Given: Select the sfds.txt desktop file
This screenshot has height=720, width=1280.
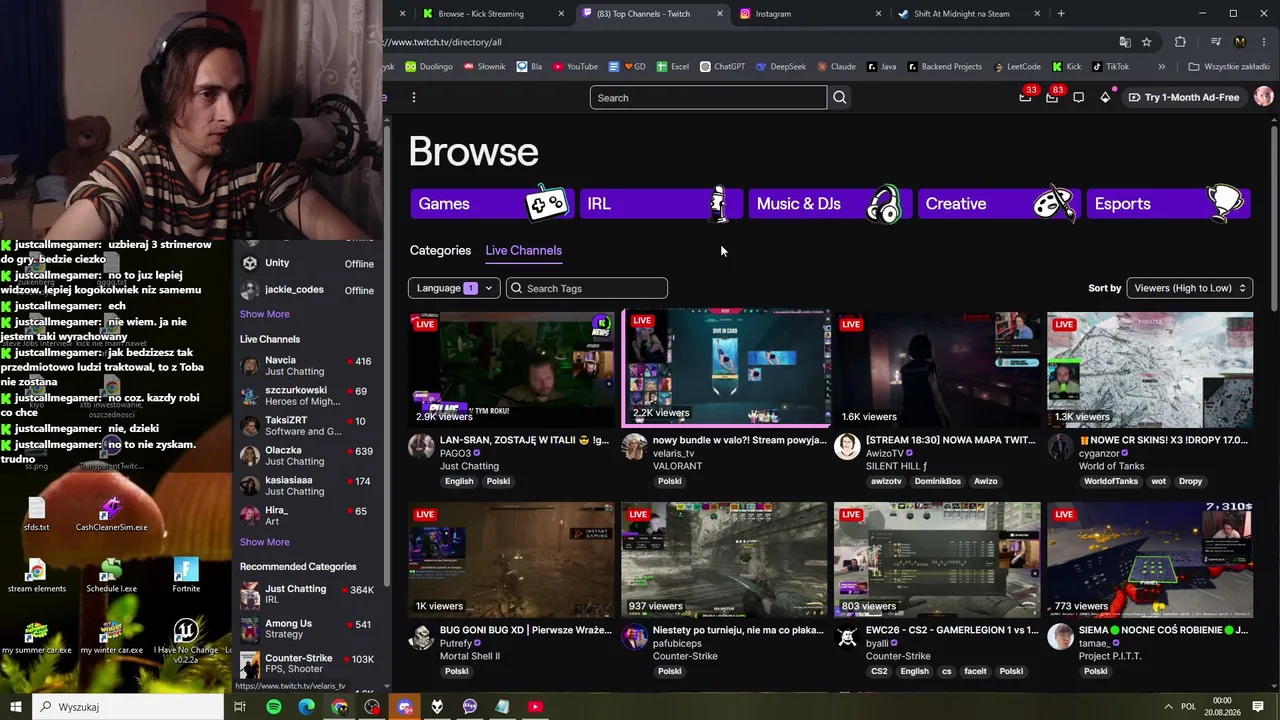Looking at the screenshot, I should point(37,515).
